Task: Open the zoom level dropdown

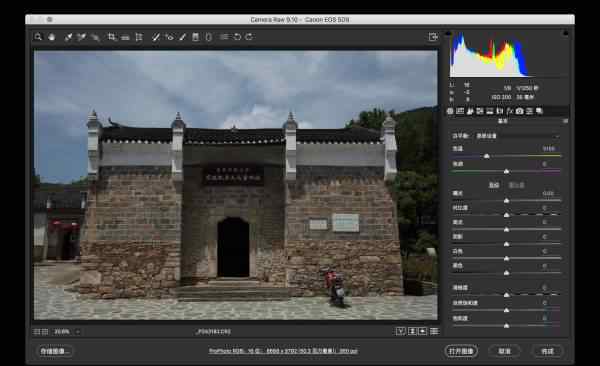Action: [x=78, y=332]
